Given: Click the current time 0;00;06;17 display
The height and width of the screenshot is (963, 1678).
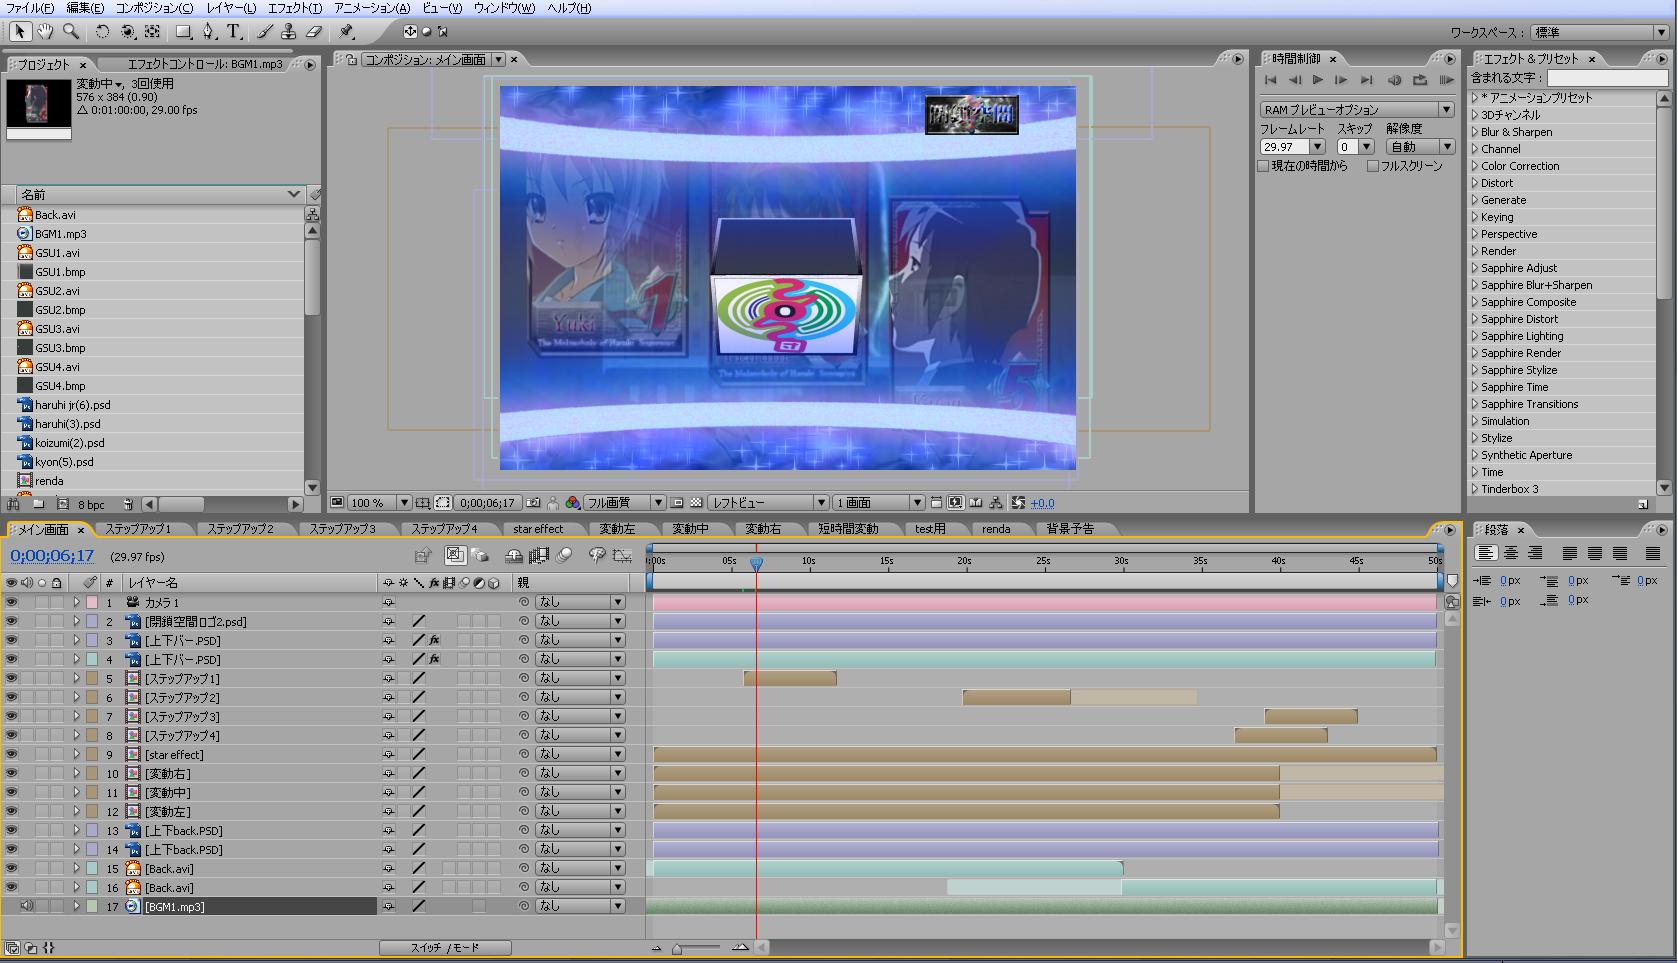Looking at the screenshot, I should coord(52,556).
